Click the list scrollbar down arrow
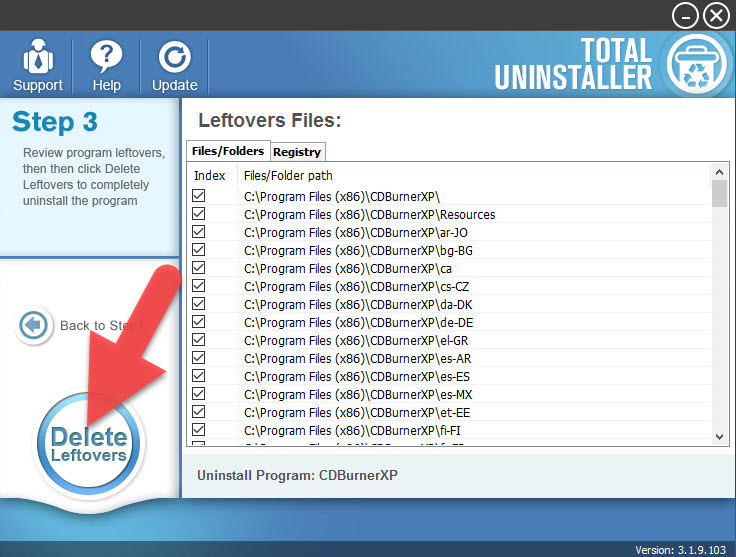Screen dimensions: 736x557 click(719, 437)
